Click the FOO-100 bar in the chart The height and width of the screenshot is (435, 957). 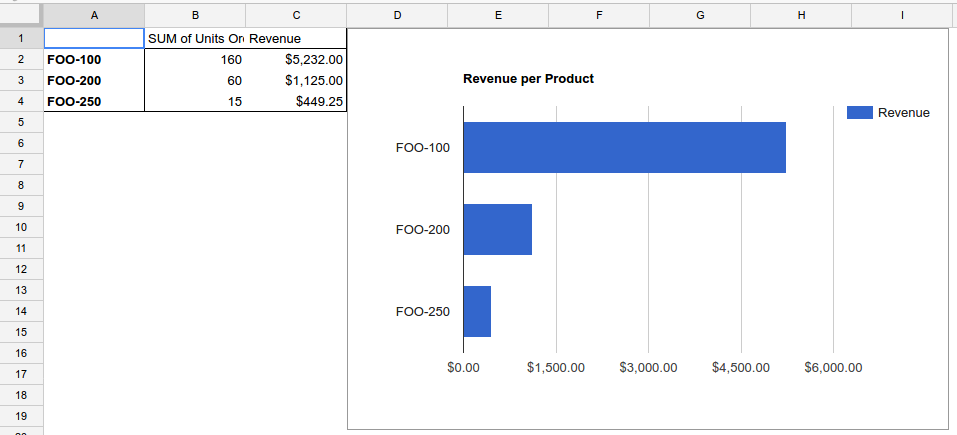(624, 148)
